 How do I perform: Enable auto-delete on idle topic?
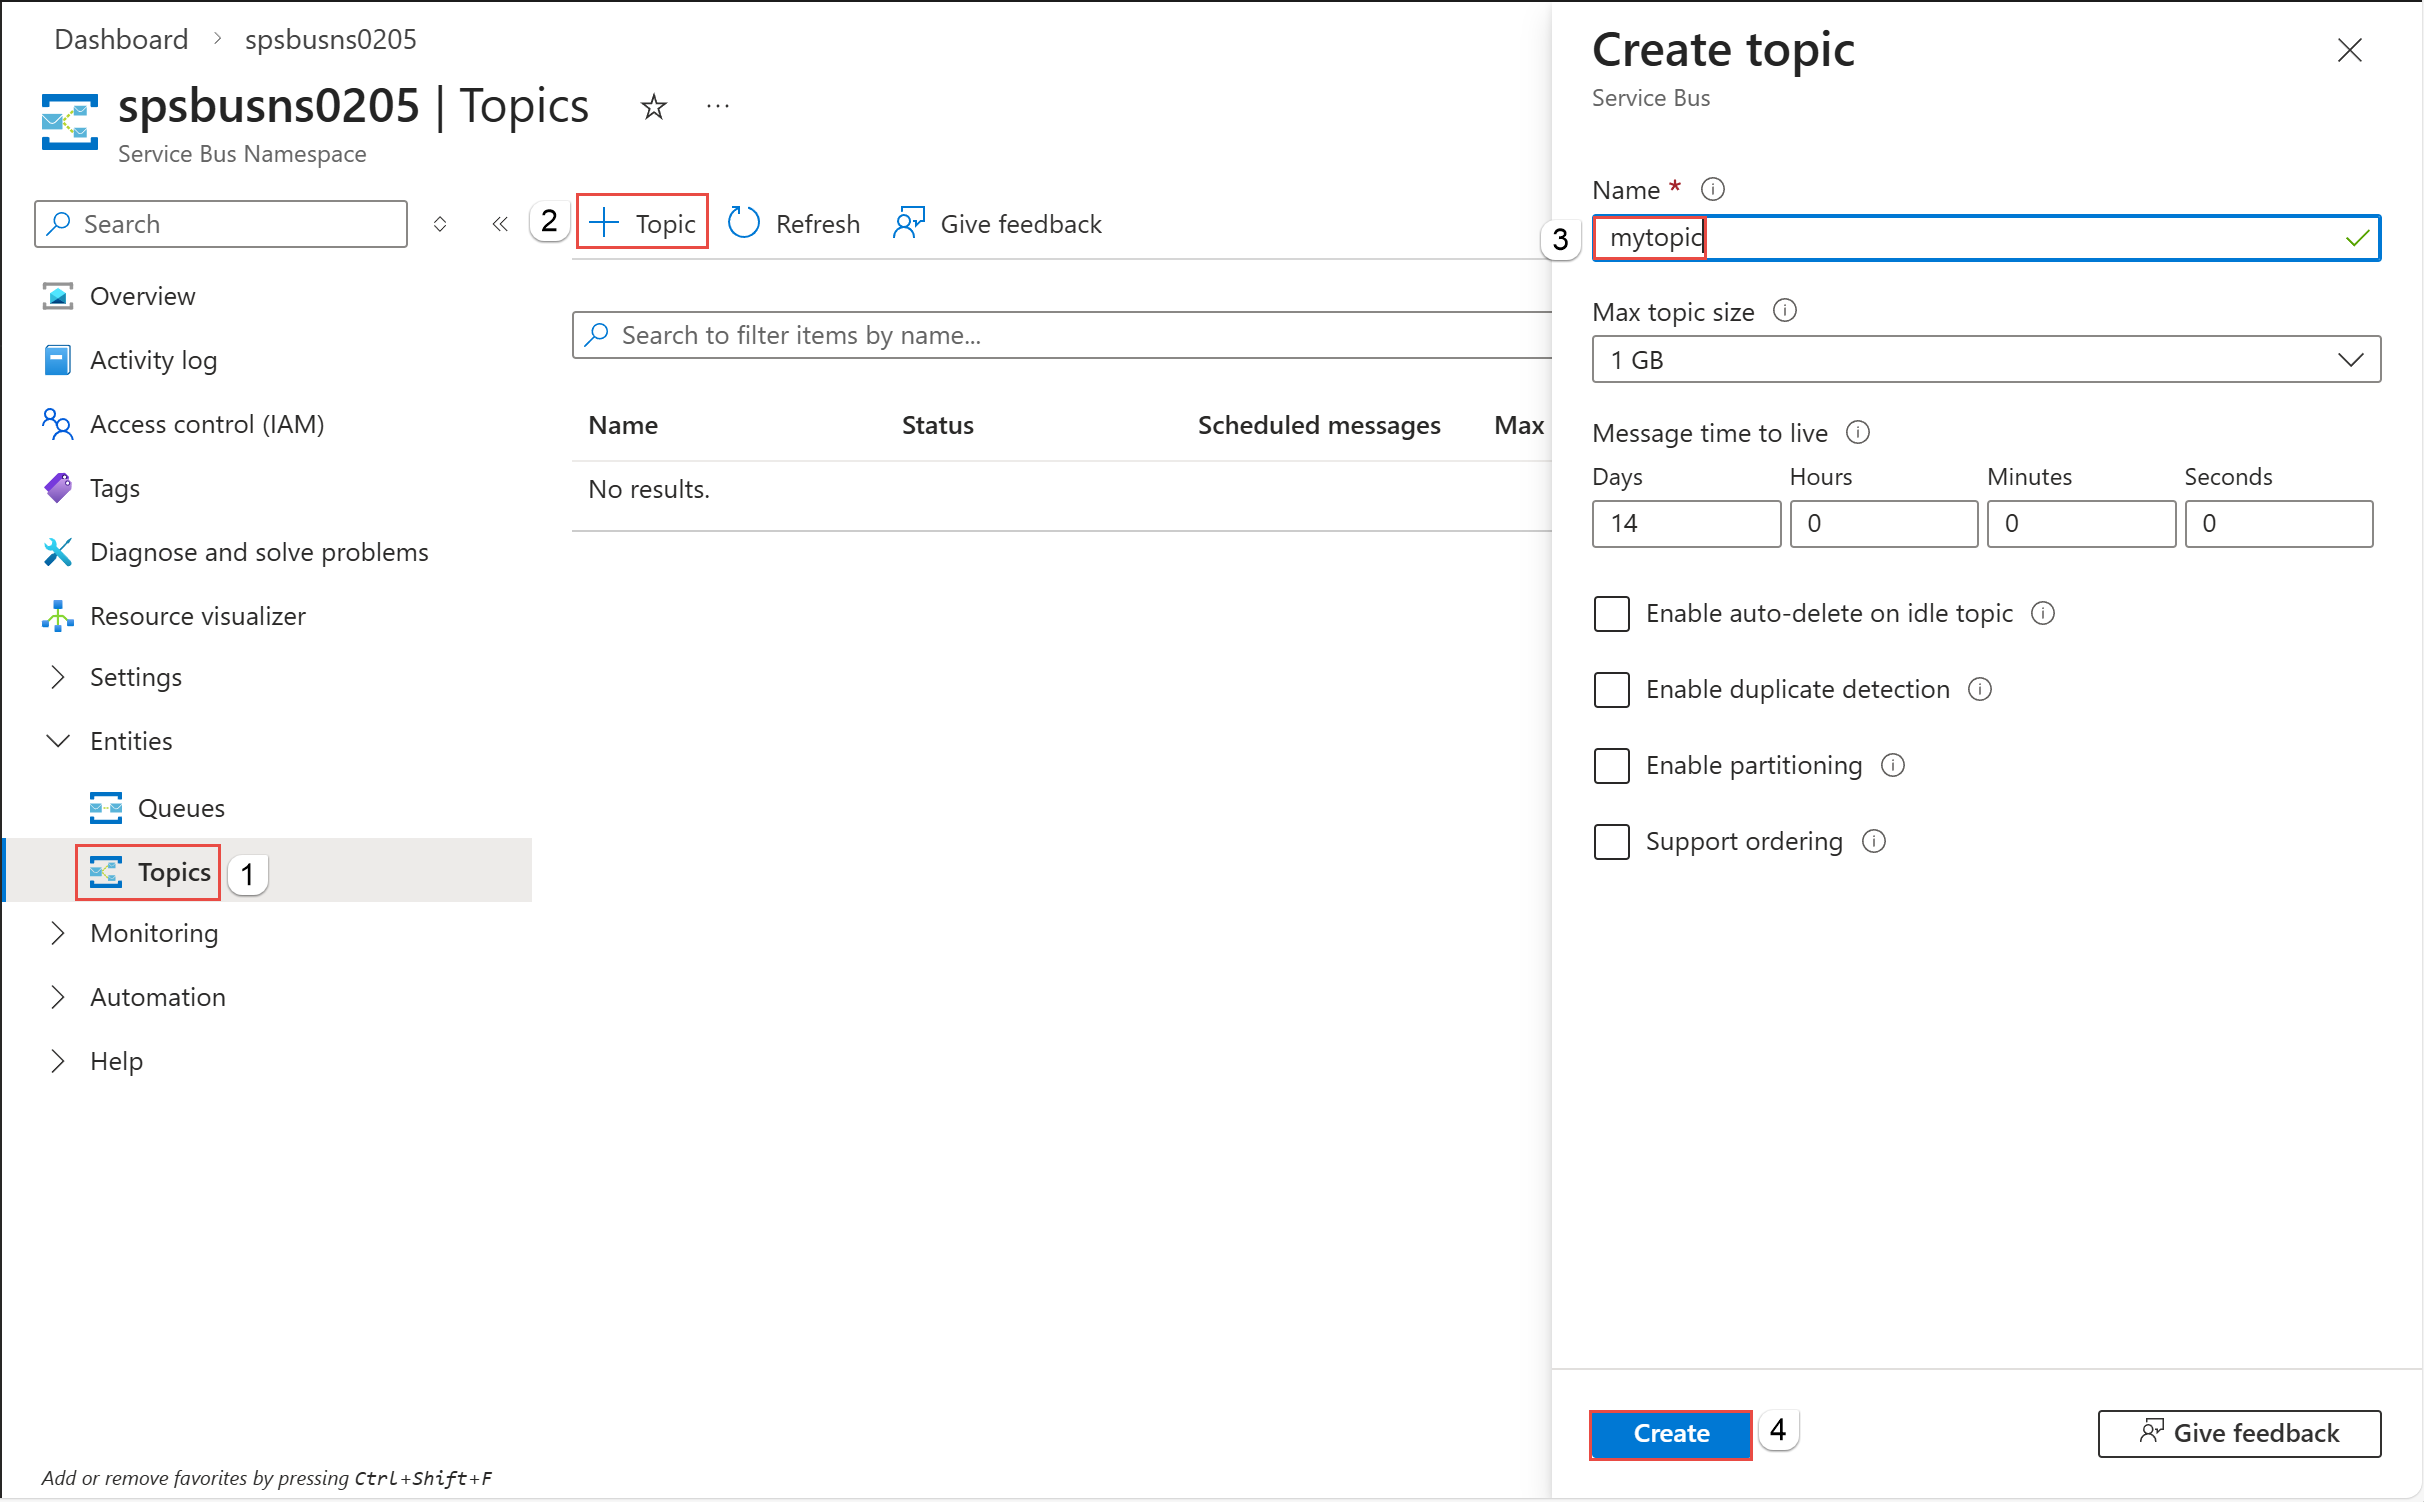[1611, 613]
